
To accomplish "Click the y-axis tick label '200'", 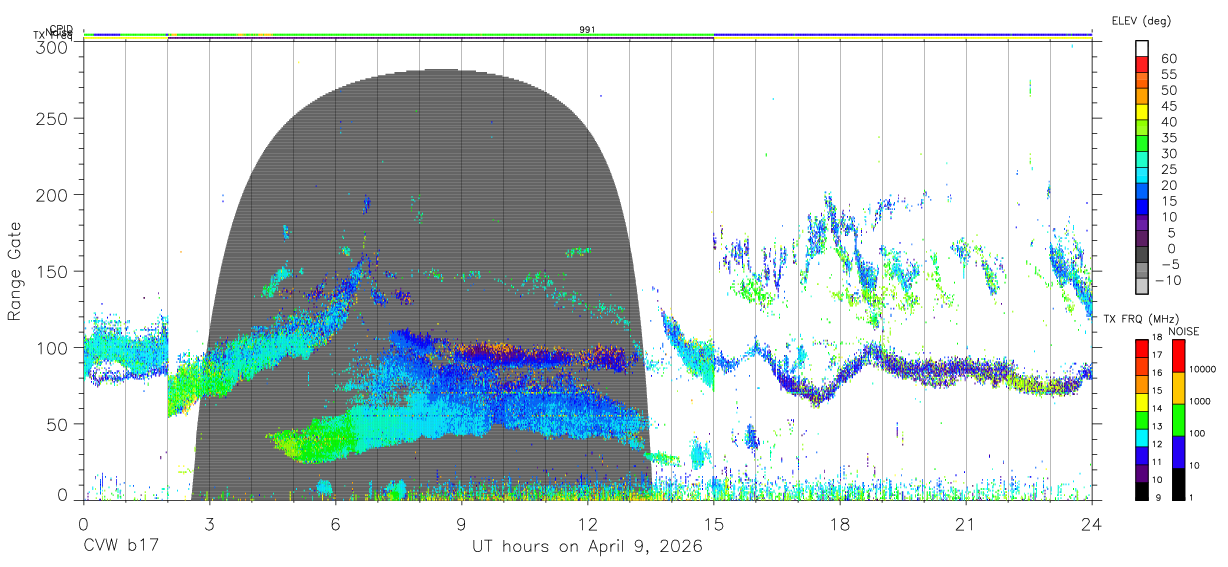I will tap(52, 194).
